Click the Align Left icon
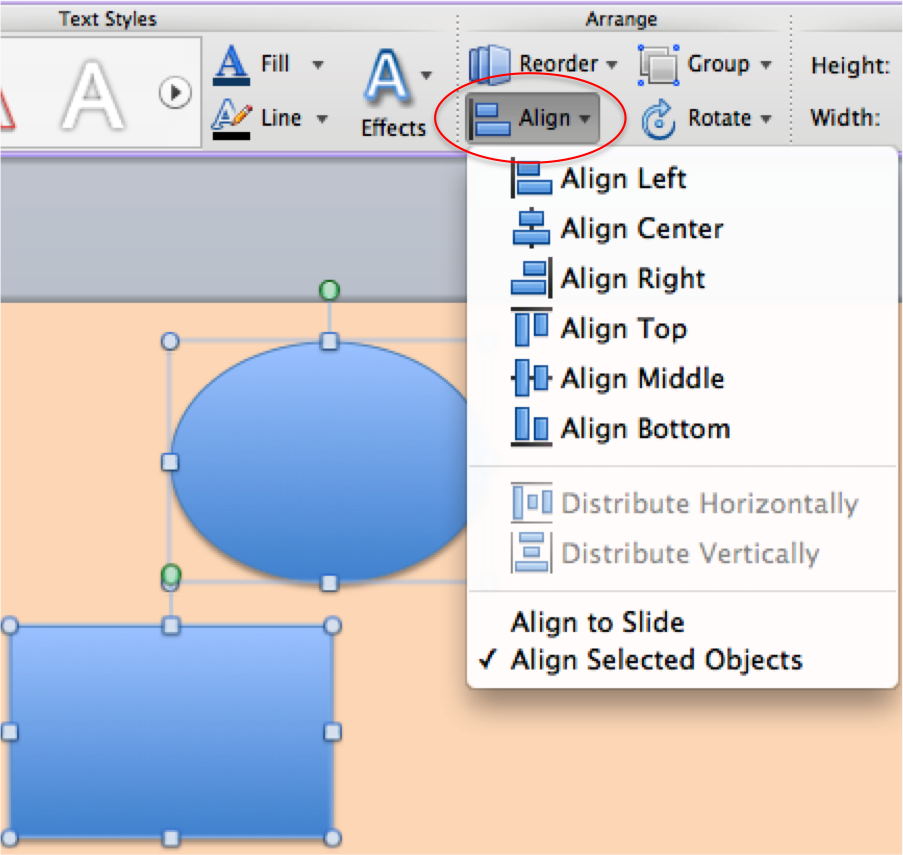 tap(531, 179)
